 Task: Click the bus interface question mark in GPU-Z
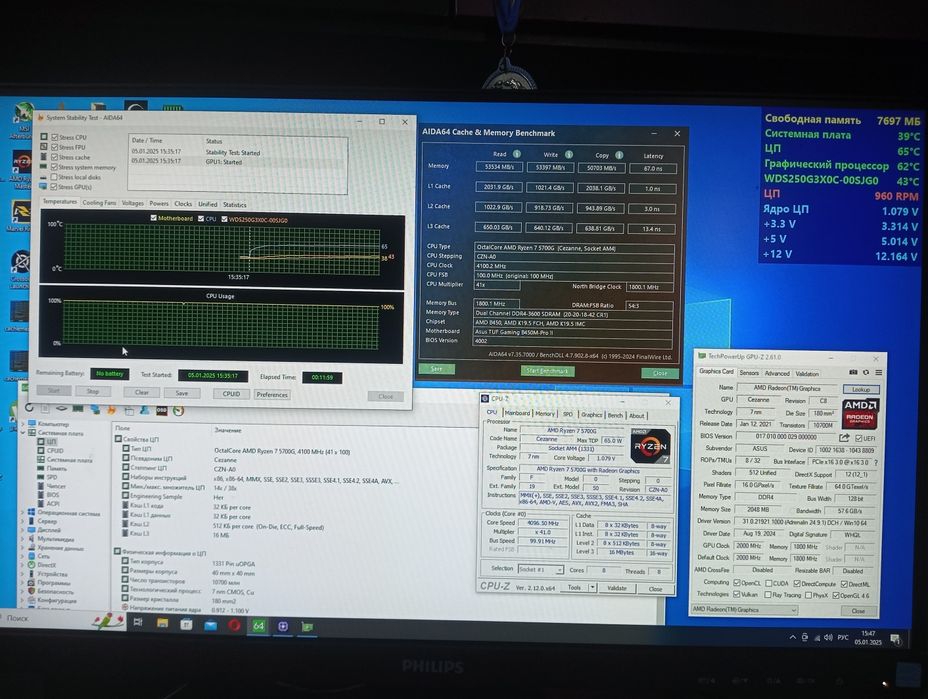(x=875, y=462)
